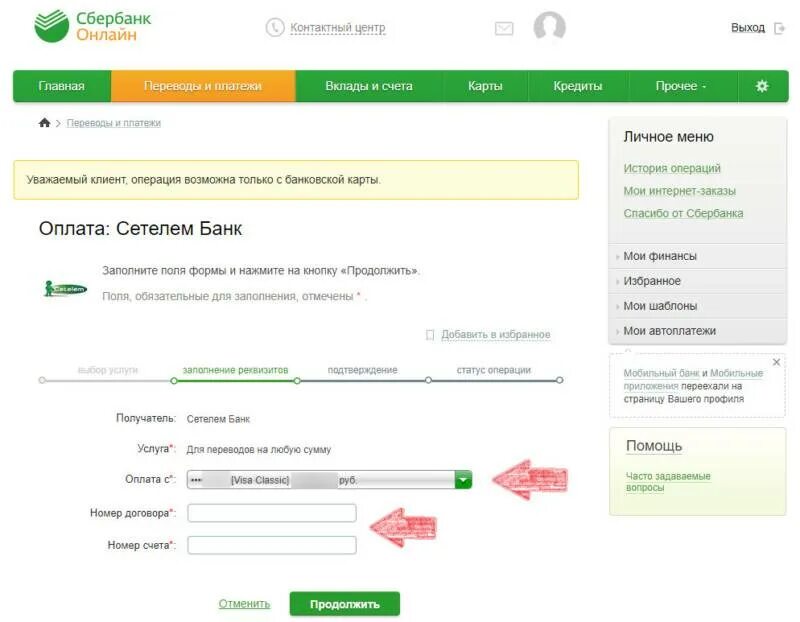Screen dimensions: 800x622
Task: Click the add-to-favorites icon
Action: point(430,335)
